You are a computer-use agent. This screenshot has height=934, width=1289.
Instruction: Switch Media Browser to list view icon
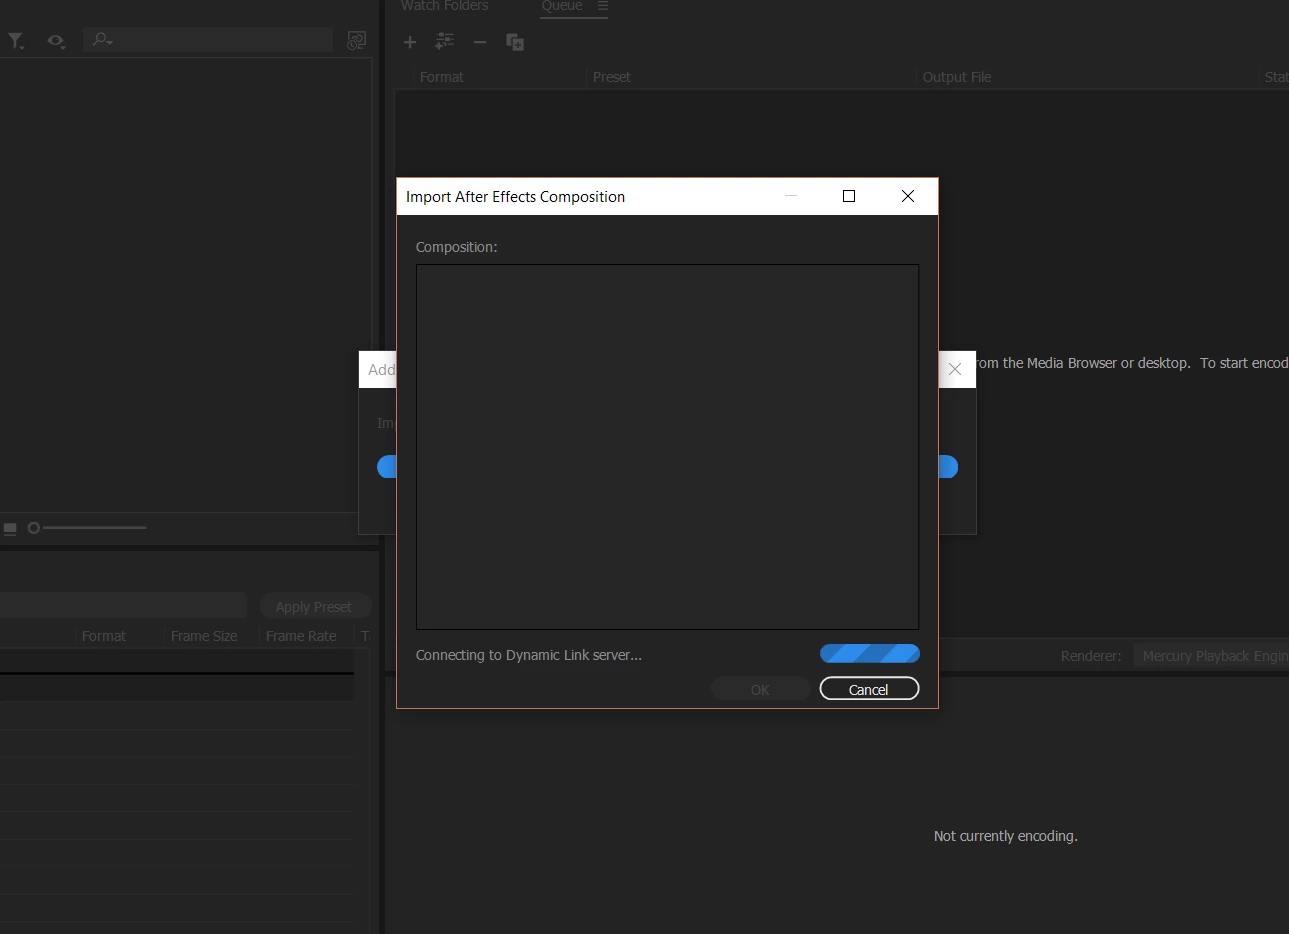(10, 528)
